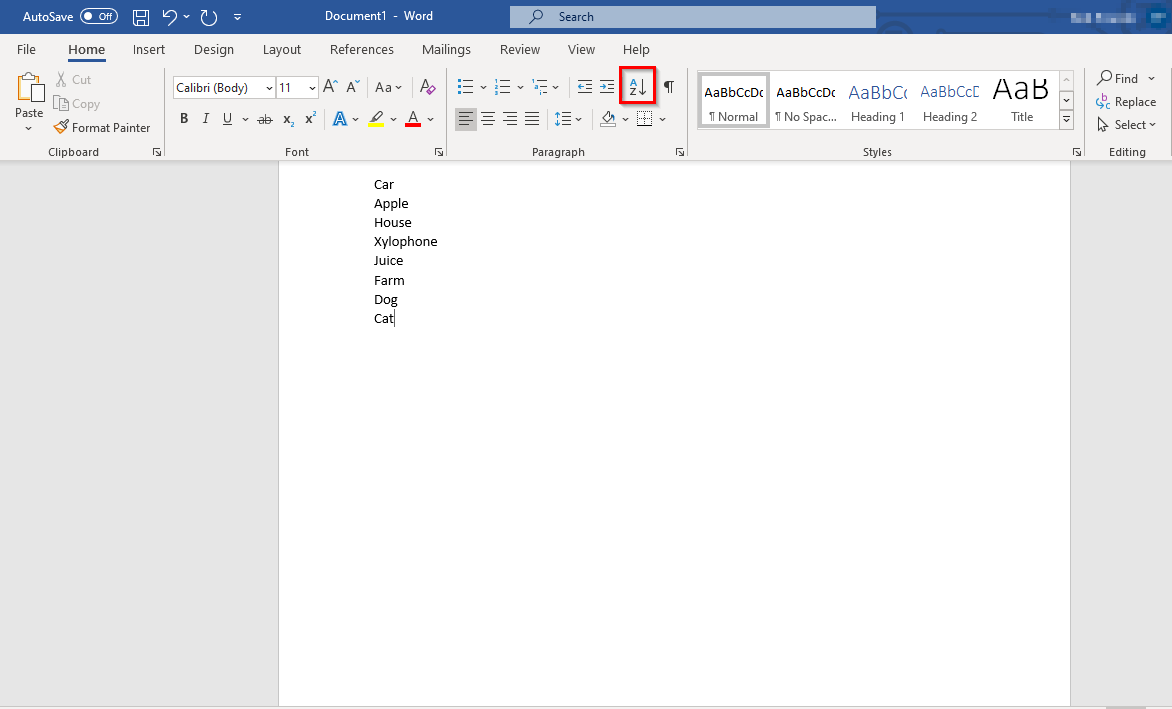Click the Center alignment icon
Viewport: 1172px width, 709px height.
pyautogui.click(x=488, y=119)
